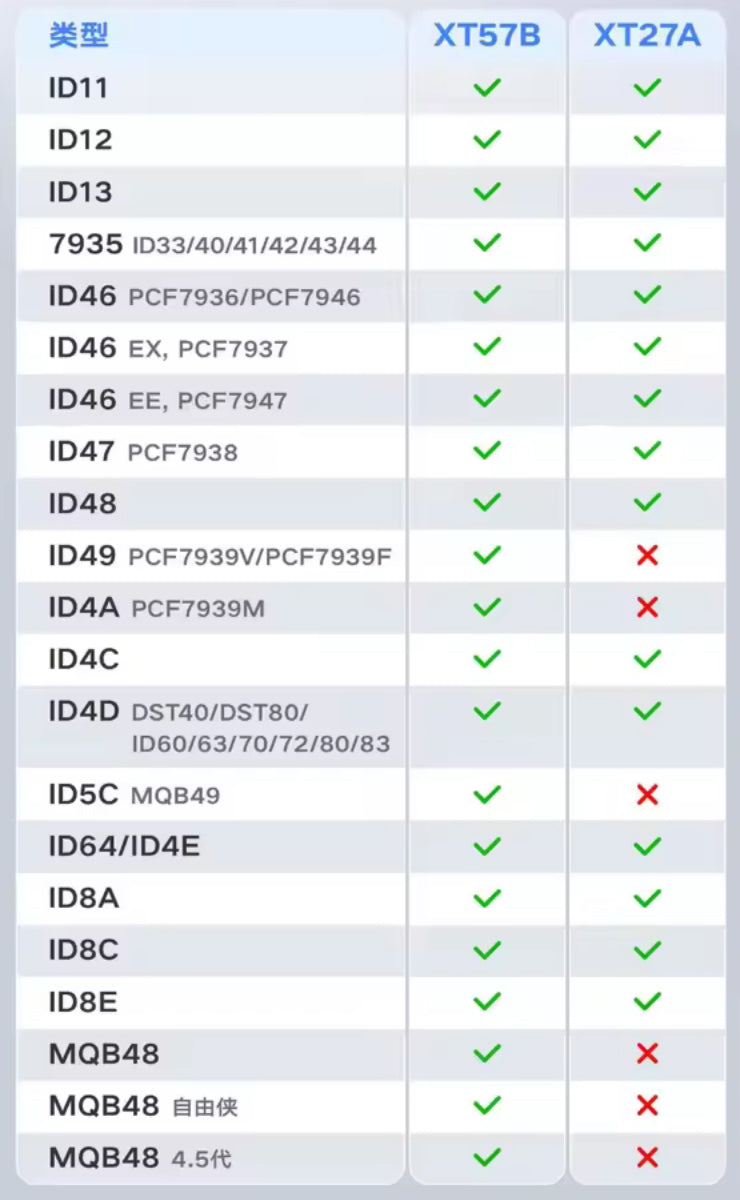Click the red X in MQB48 自由侠 row
Image resolution: width=740 pixels, height=1200 pixels.
click(647, 1105)
